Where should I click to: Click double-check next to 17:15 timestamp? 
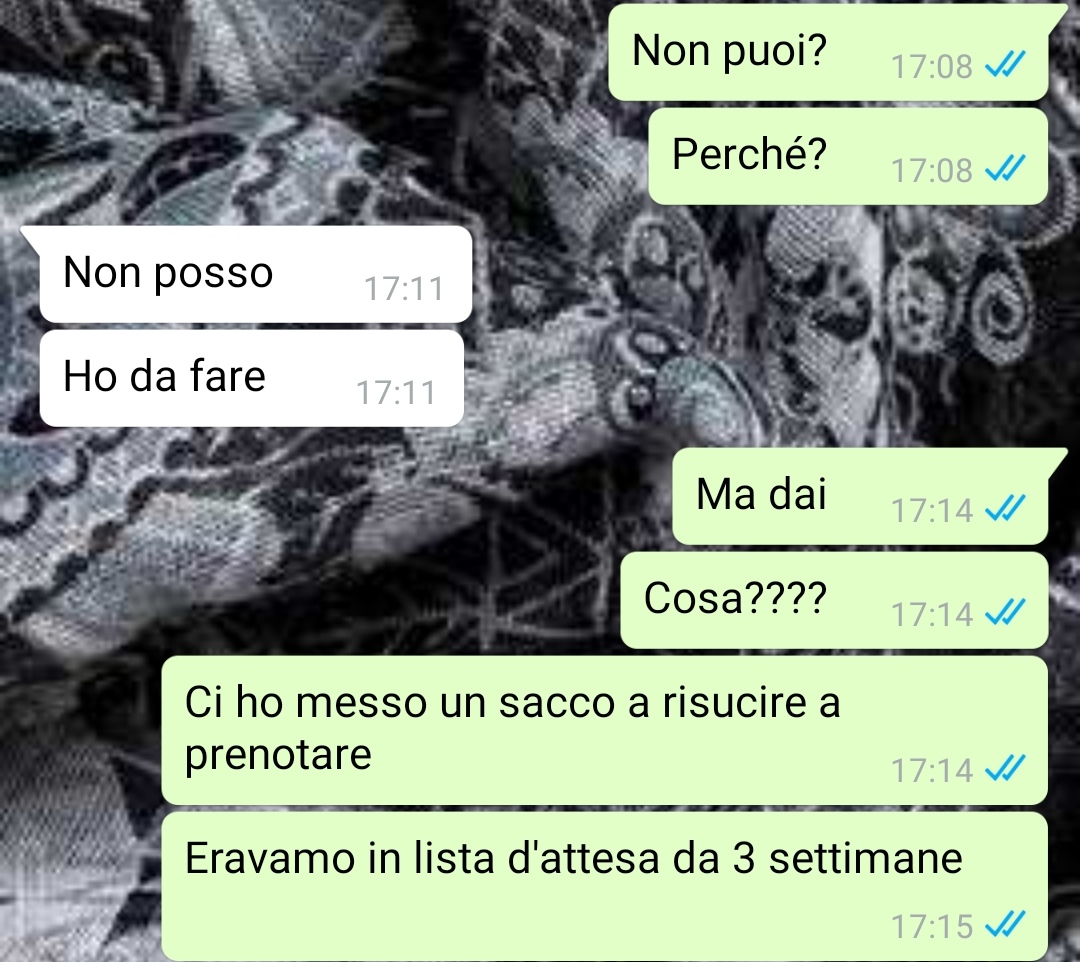[1005, 925]
